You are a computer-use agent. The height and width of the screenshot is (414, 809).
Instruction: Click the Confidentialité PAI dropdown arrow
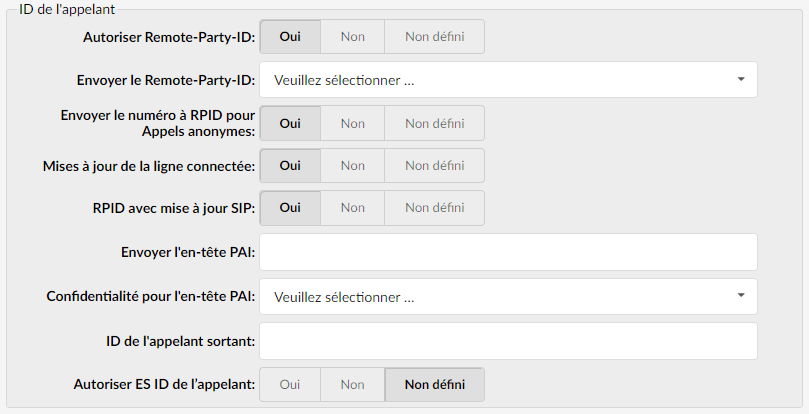tap(741, 296)
